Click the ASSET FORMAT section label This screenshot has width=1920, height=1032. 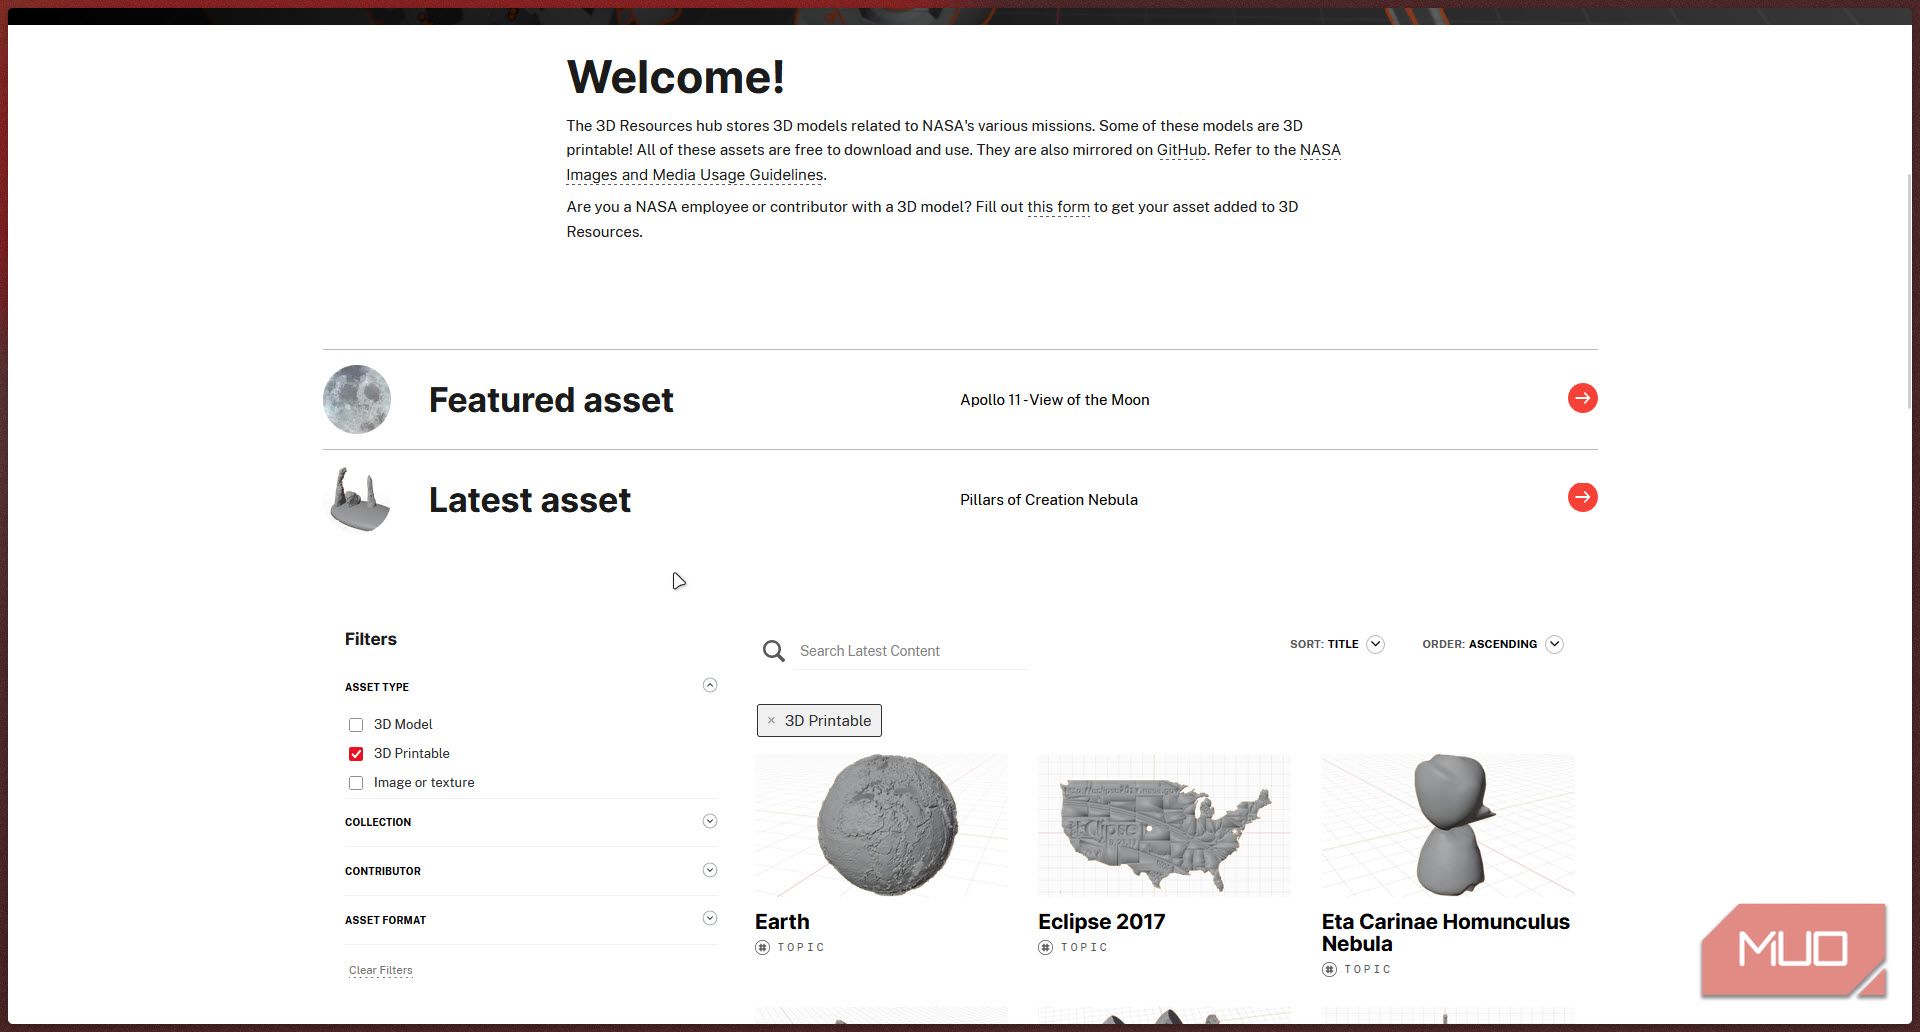click(x=385, y=920)
